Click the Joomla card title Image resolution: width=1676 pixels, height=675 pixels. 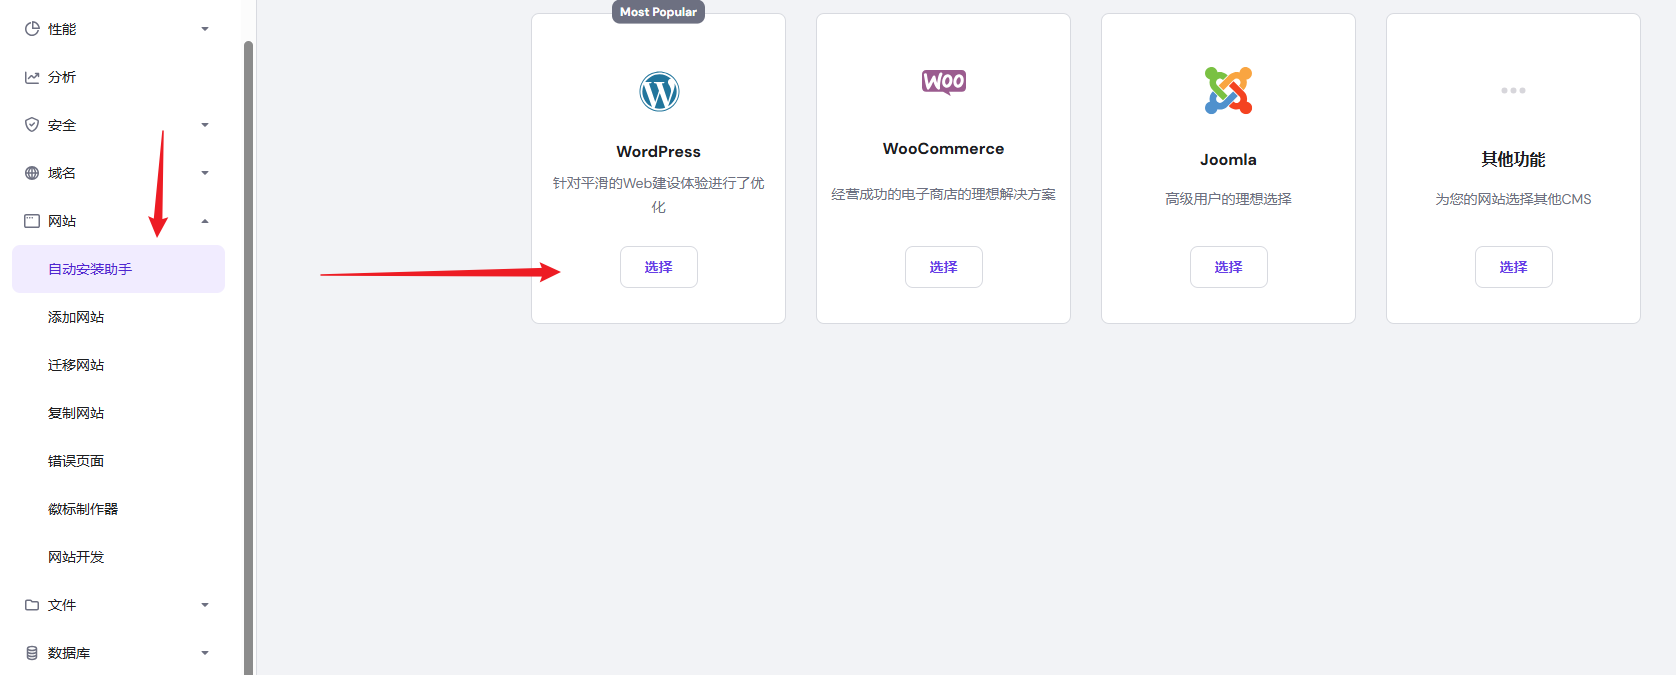click(x=1229, y=160)
